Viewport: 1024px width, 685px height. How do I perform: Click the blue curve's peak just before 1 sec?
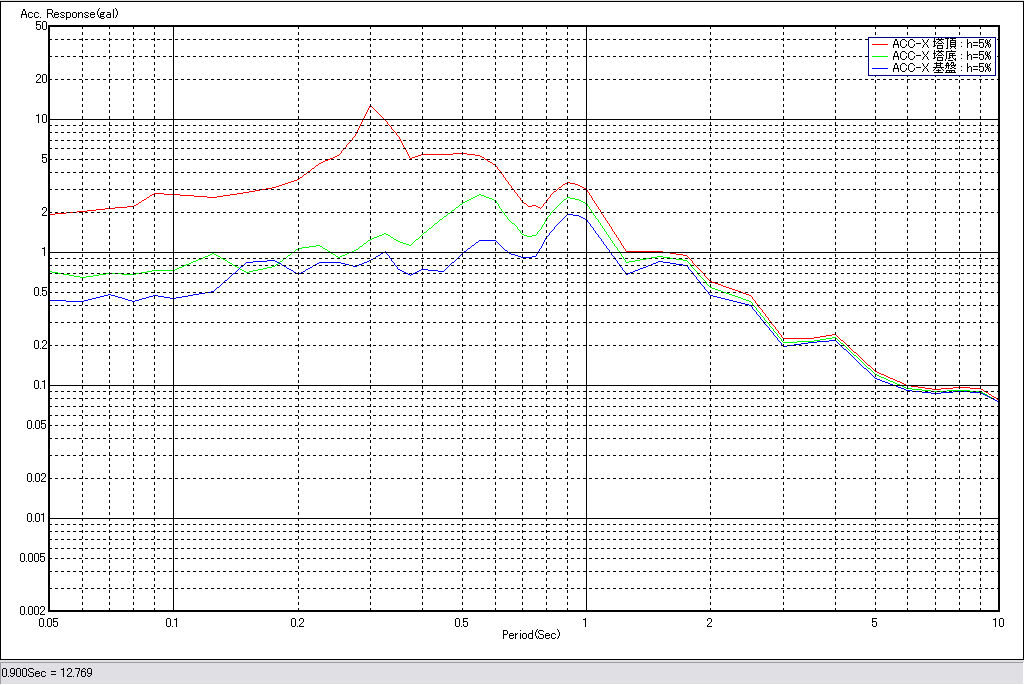[x=568, y=214]
